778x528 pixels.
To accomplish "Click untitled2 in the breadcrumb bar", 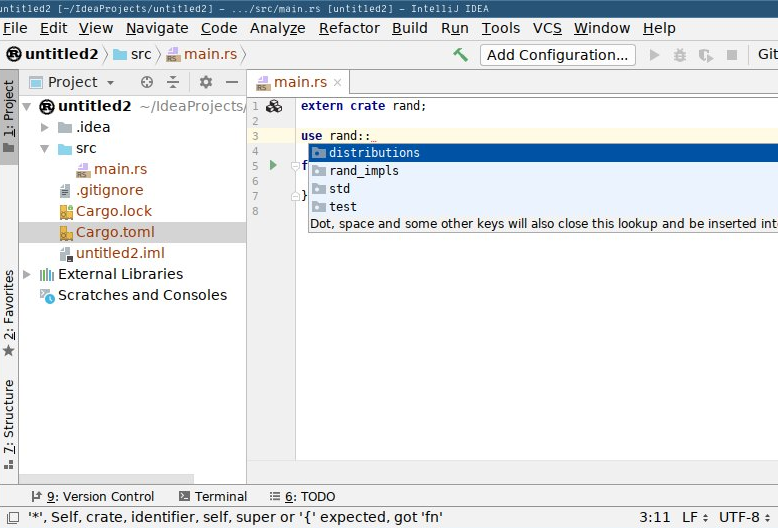I will click(x=53, y=54).
